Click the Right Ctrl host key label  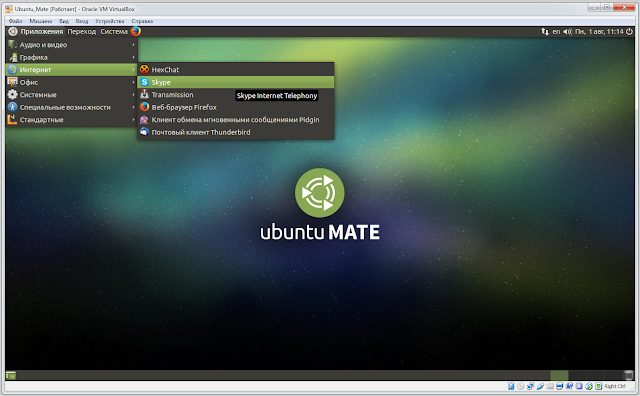coord(615,386)
